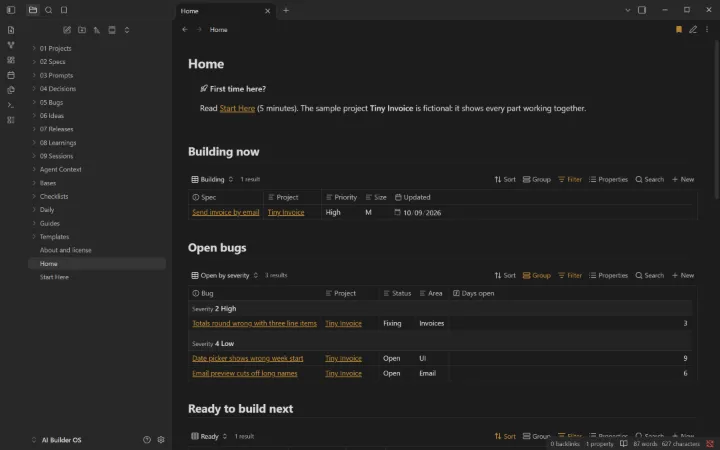Click Group in Building now toolbar
Viewport: 720px width, 450px height.
pos(536,179)
